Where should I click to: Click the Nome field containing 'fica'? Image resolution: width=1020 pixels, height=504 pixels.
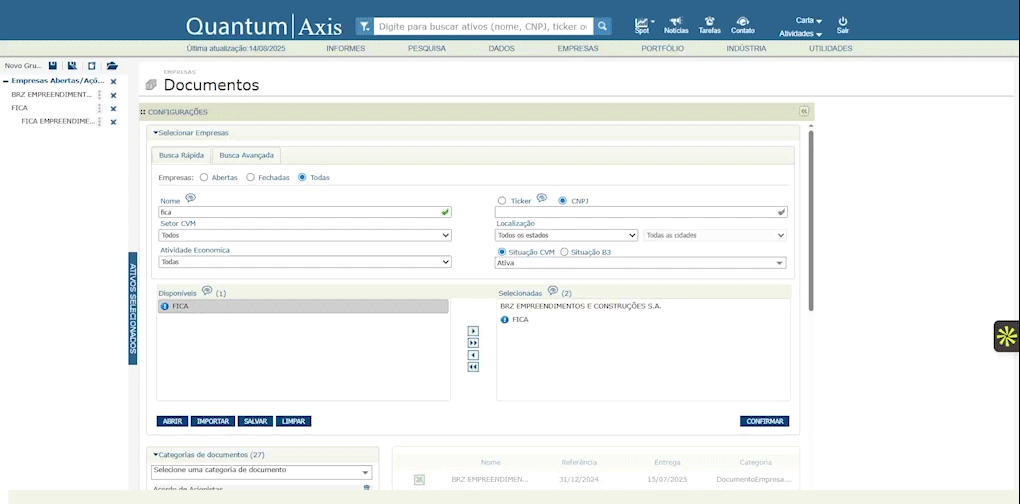pyautogui.click(x=304, y=212)
